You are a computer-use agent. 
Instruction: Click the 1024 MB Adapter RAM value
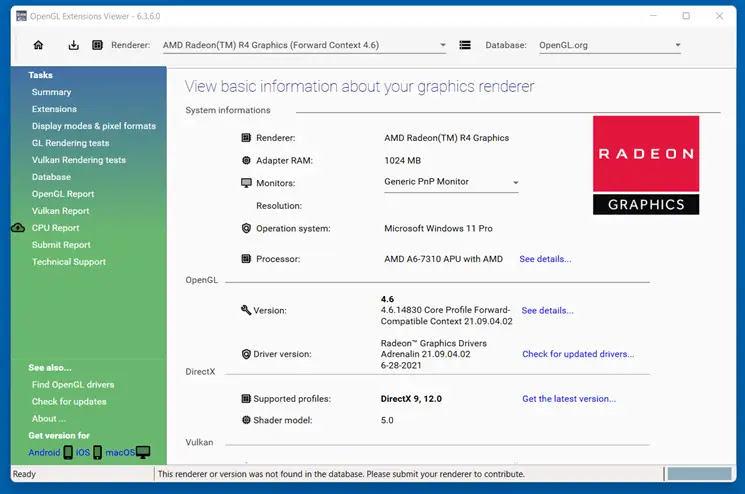(x=402, y=161)
